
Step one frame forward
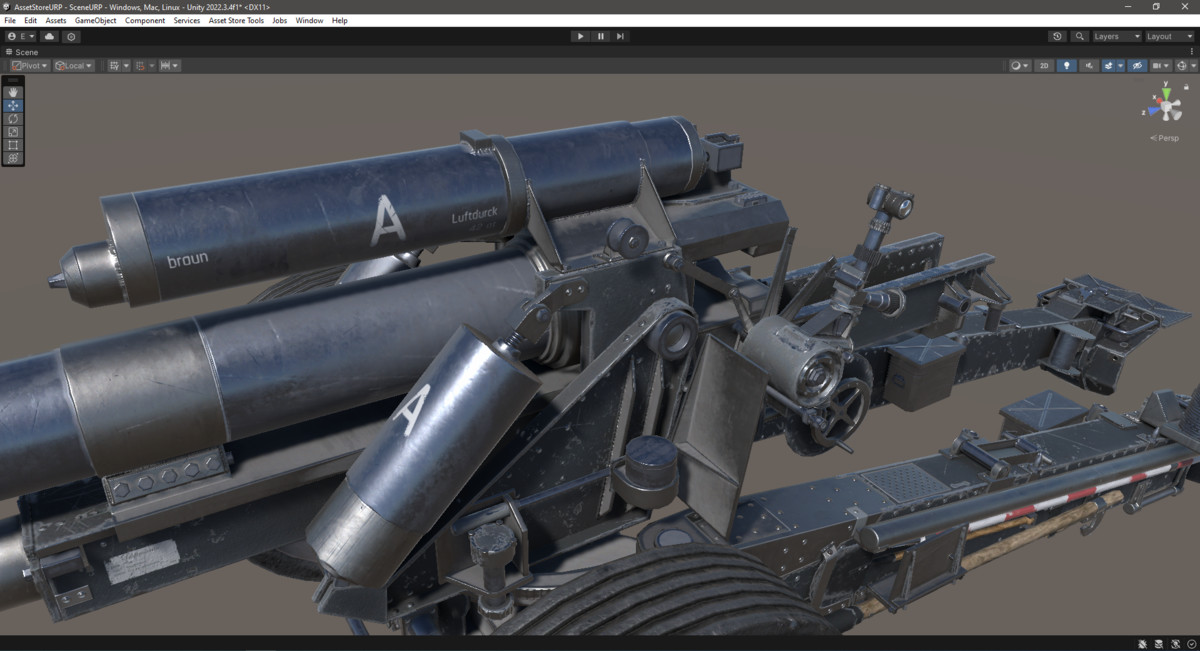pos(620,36)
